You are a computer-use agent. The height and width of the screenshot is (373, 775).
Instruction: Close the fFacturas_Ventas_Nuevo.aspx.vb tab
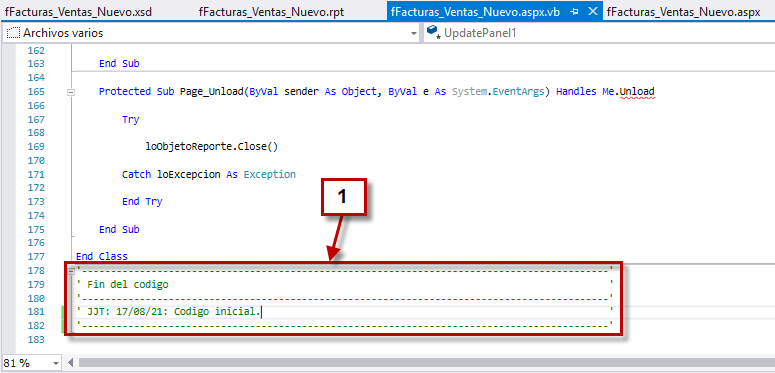click(593, 12)
